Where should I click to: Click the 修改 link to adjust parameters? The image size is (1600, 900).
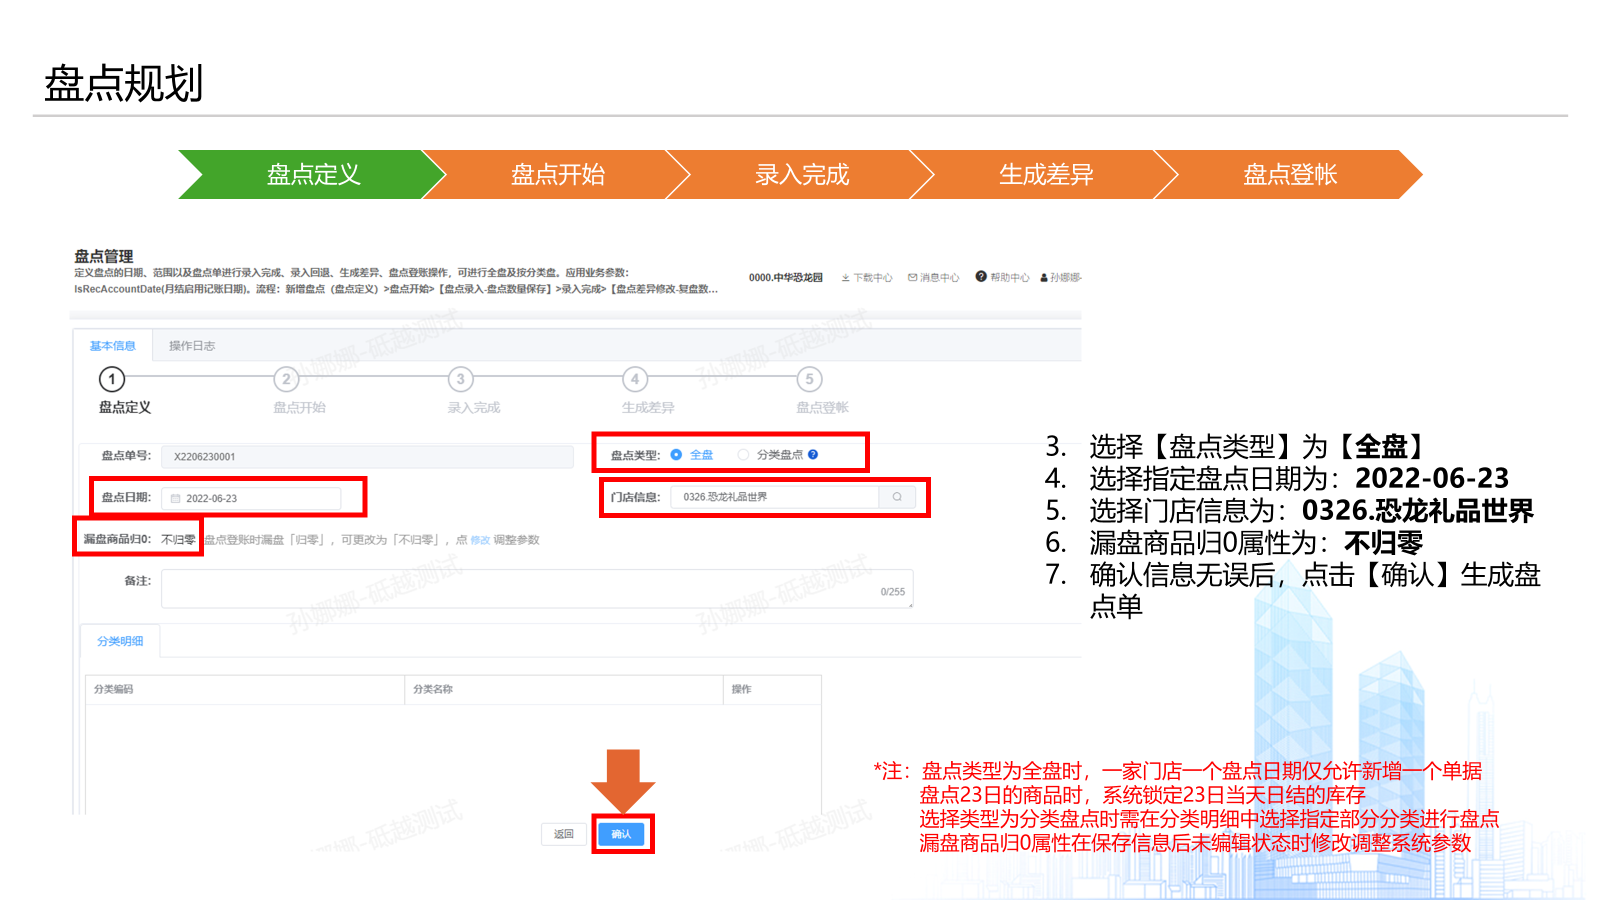click(480, 540)
